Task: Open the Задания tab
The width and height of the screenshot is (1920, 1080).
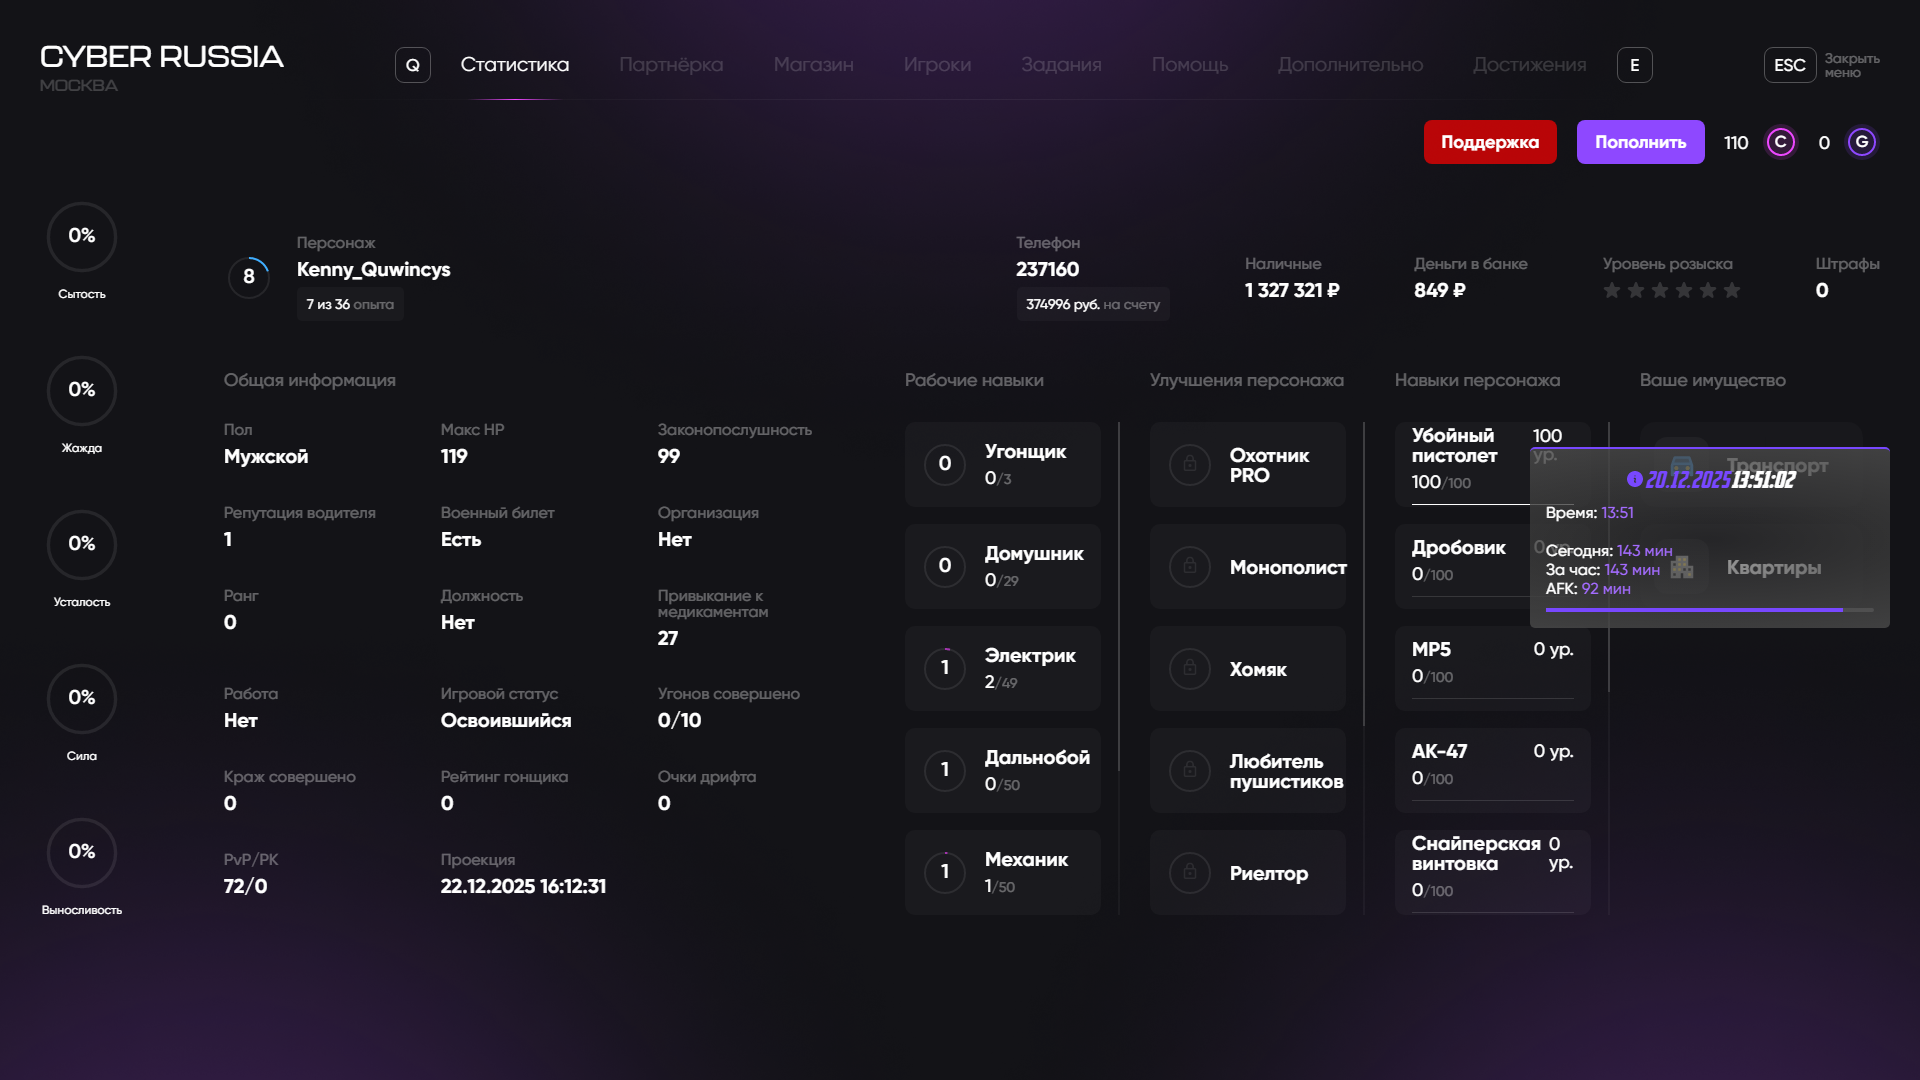Action: click(x=1061, y=65)
